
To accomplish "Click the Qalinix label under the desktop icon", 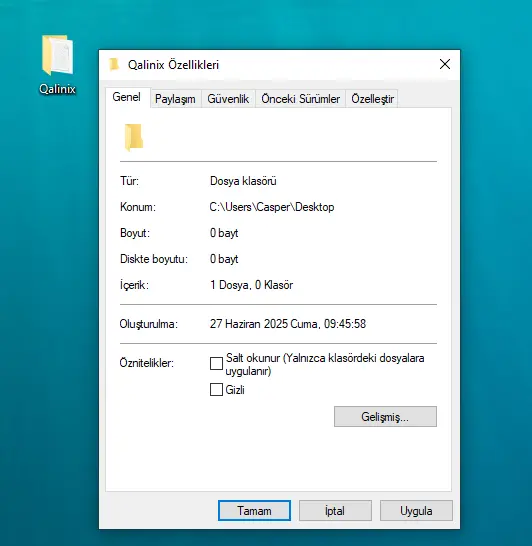I will (57, 89).
